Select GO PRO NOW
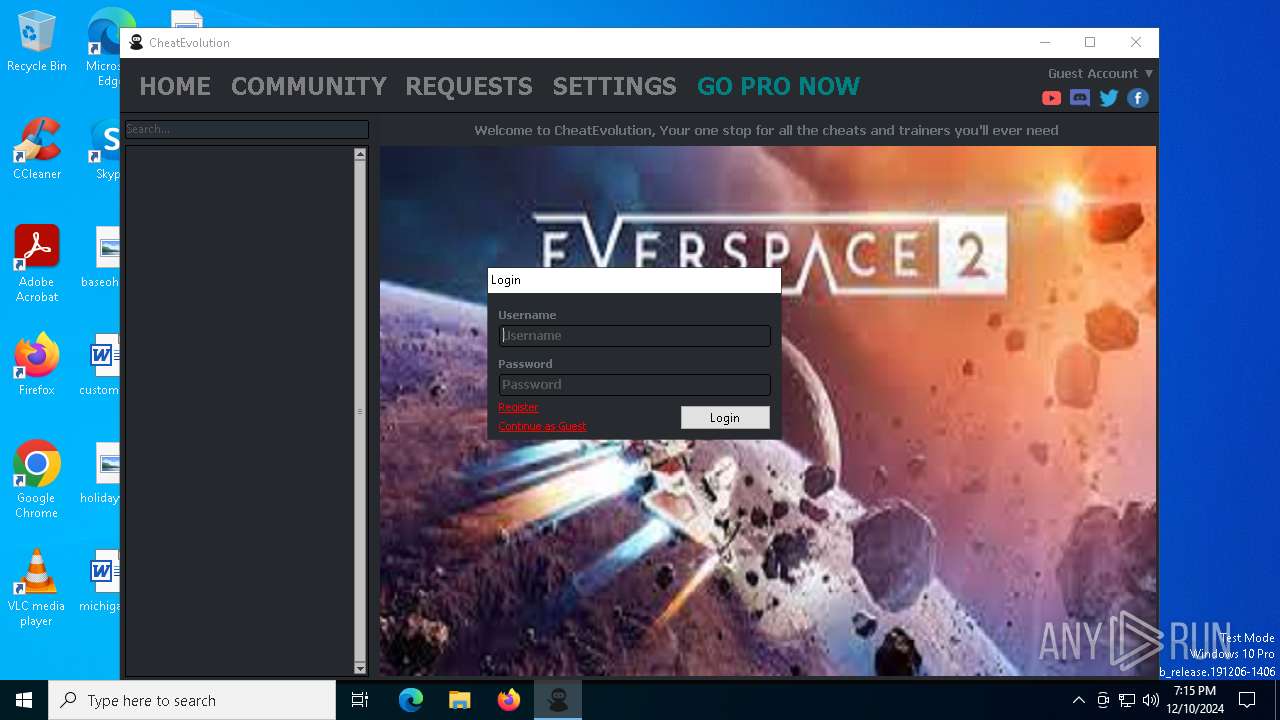The height and width of the screenshot is (720, 1280). coord(779,87)
